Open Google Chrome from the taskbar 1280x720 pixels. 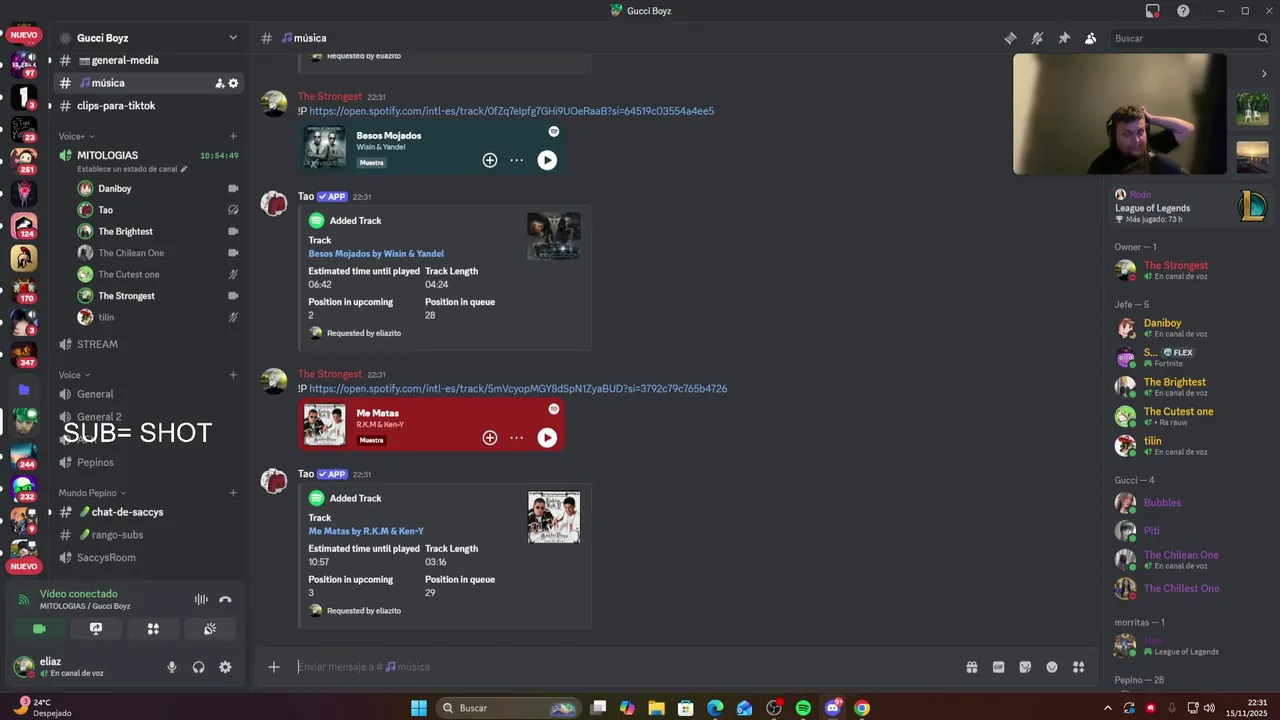click(x=862, y=708)
